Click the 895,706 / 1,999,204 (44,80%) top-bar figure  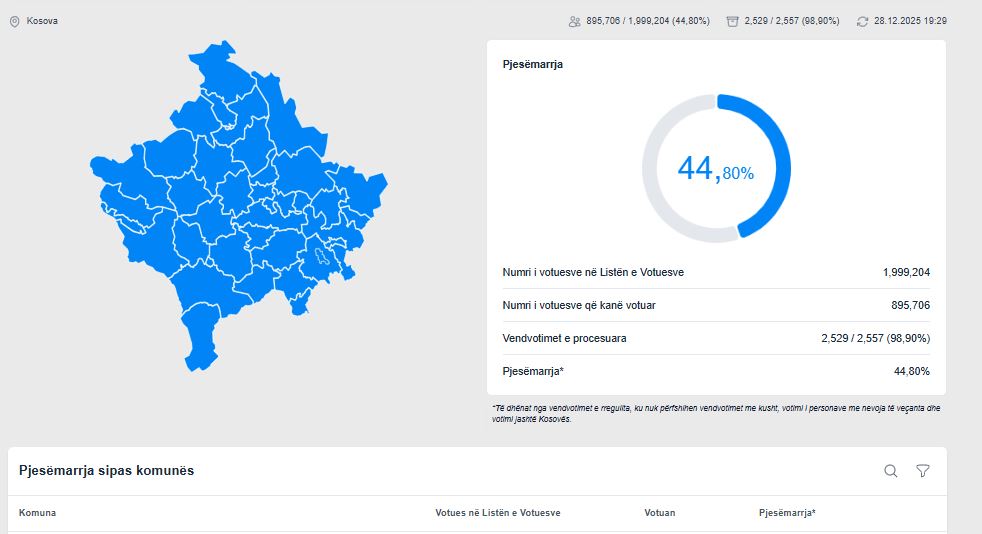647,21
